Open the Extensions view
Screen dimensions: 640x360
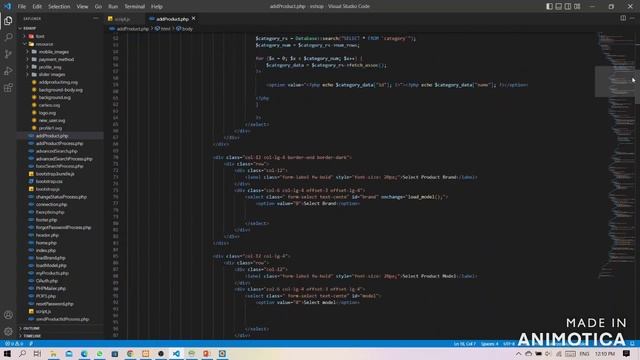click(8, 88)
